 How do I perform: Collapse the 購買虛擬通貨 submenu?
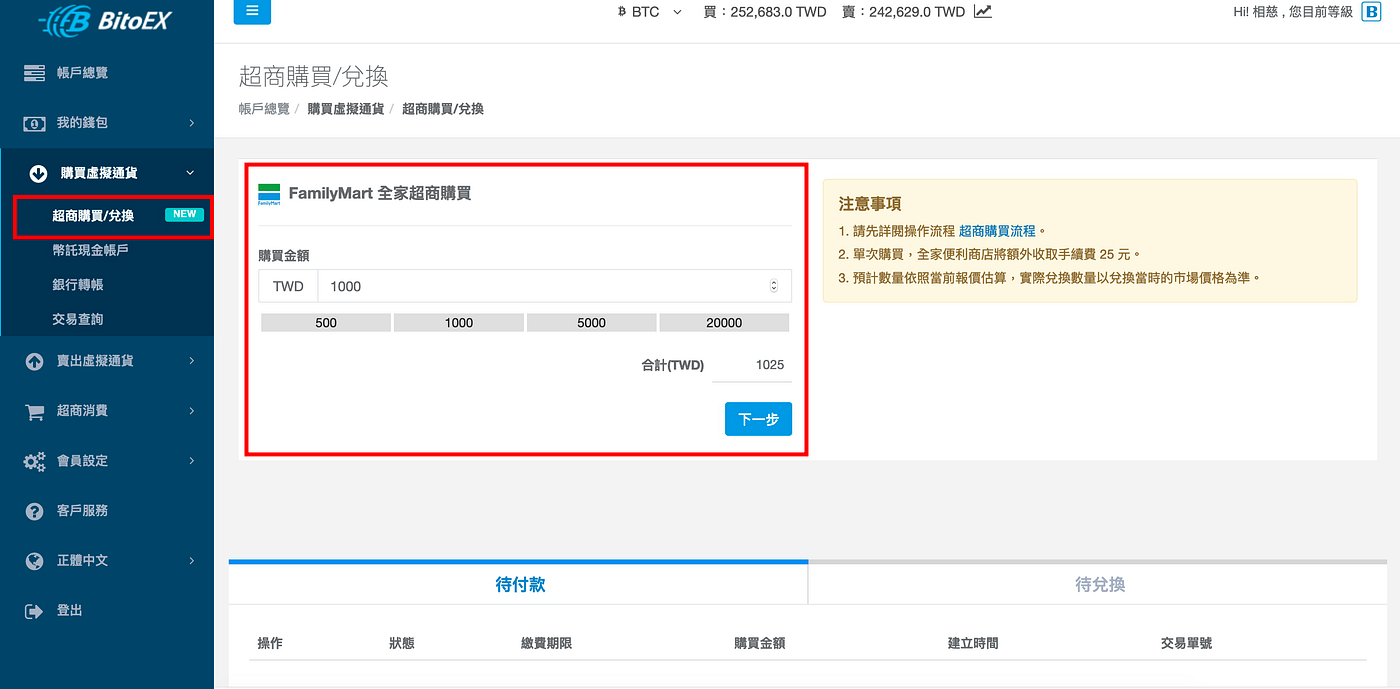click(x=191, y=174)
